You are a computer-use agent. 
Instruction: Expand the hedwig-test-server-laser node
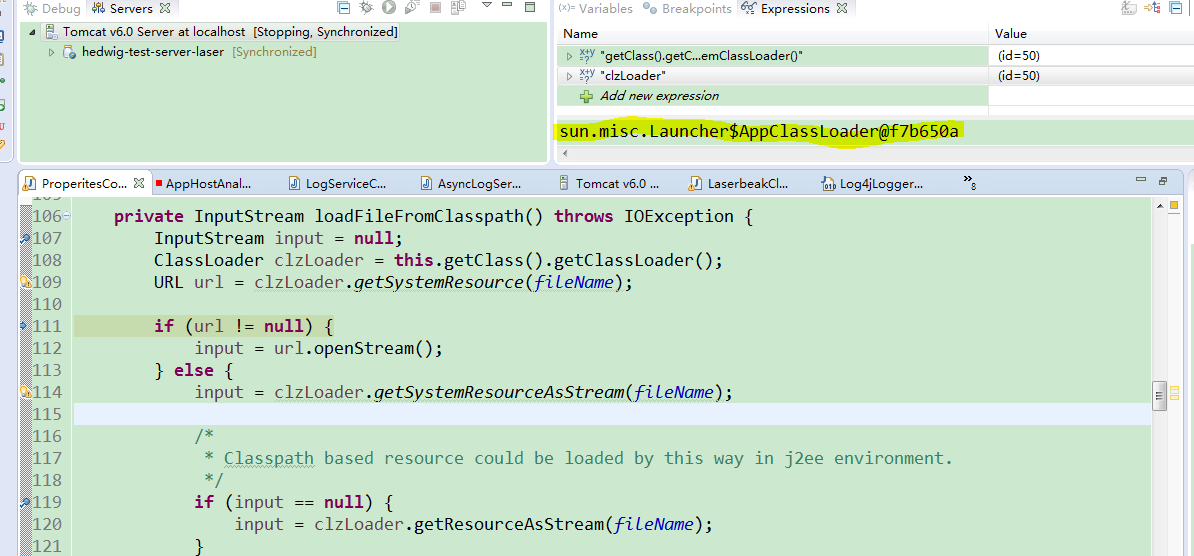click(51, 53)
